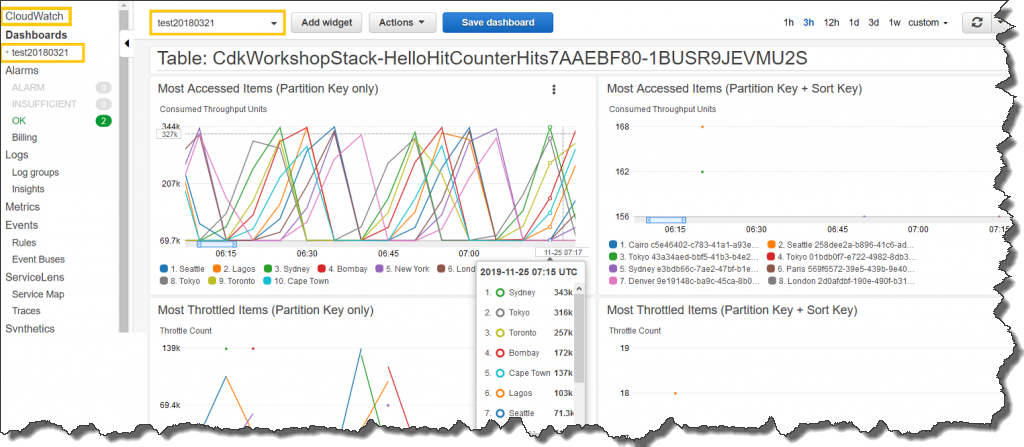
Task: Toggle the New York series legend swatch
Action: point(377,269)
